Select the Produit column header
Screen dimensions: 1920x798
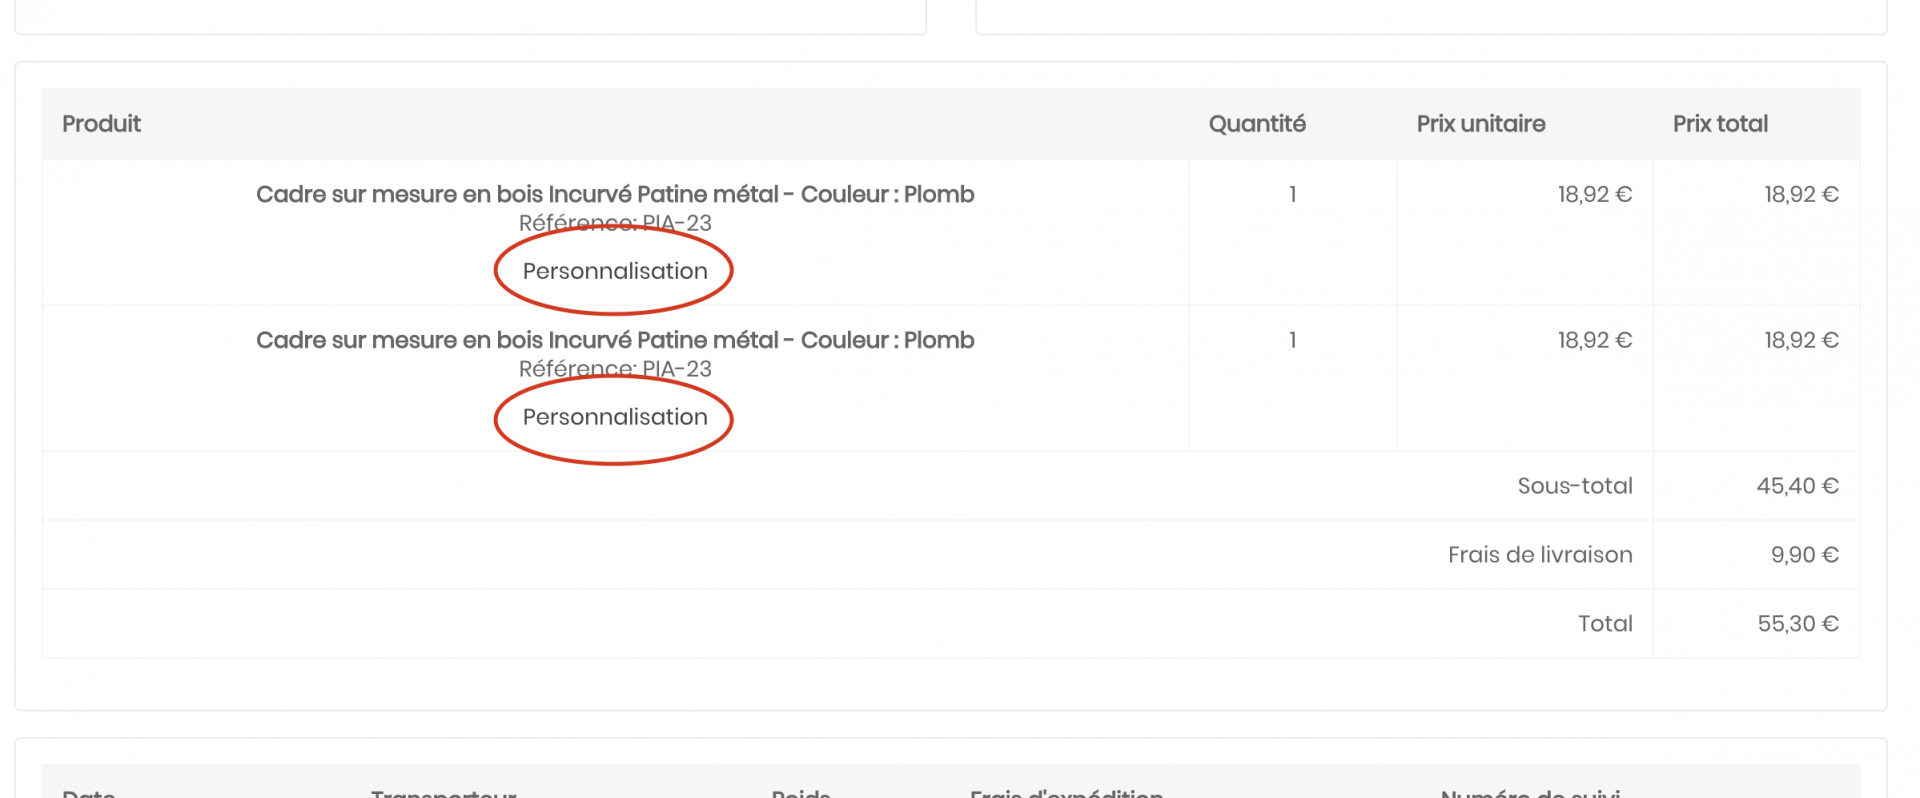click(x=101, y=124)
